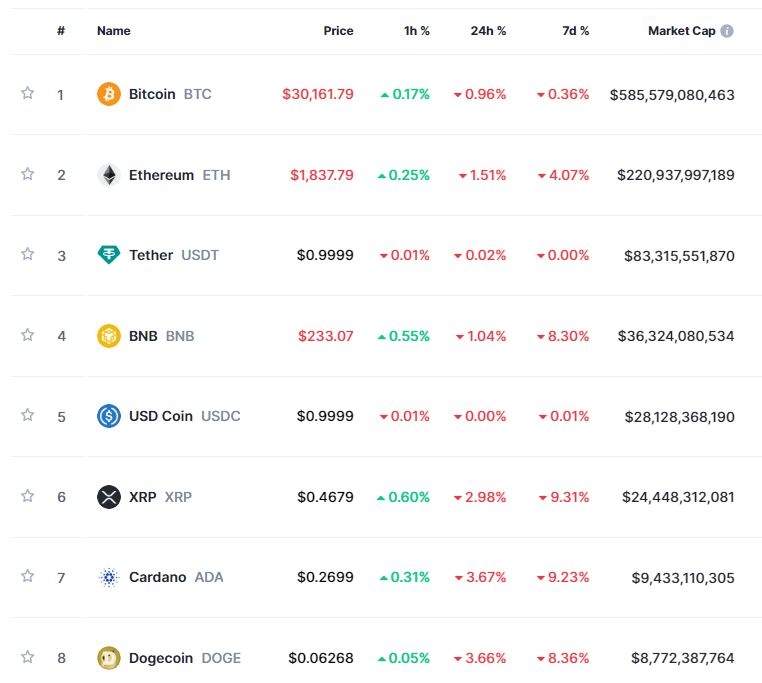Sort by the 24h % column
This screenshot has height=683, width=762.
pyautogui.click(x=488, y=31)
